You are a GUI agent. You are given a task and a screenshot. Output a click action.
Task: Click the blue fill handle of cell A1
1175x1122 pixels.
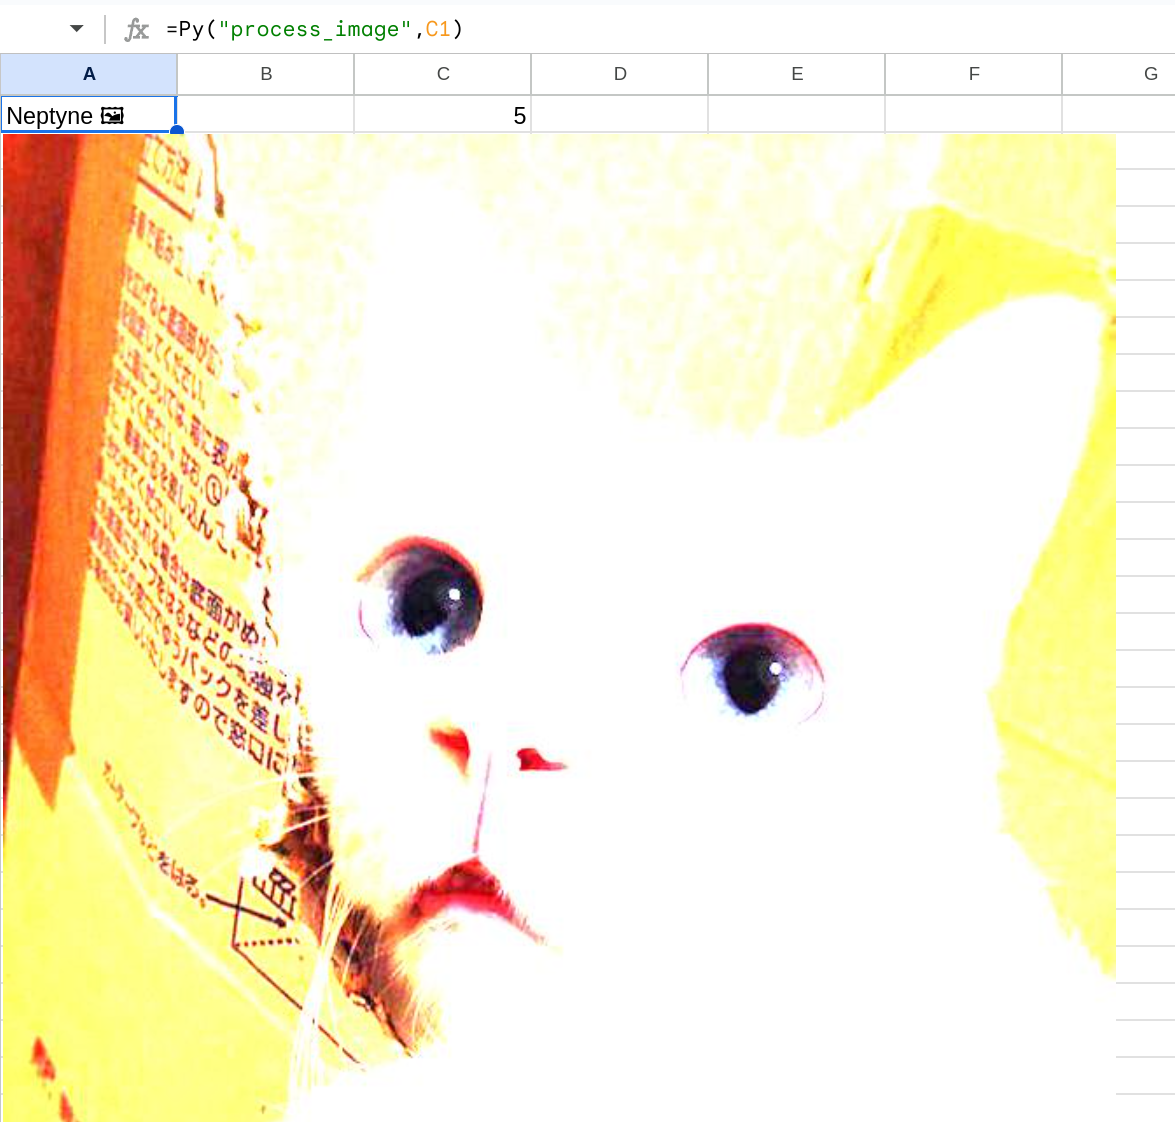(x=177, y=131)
